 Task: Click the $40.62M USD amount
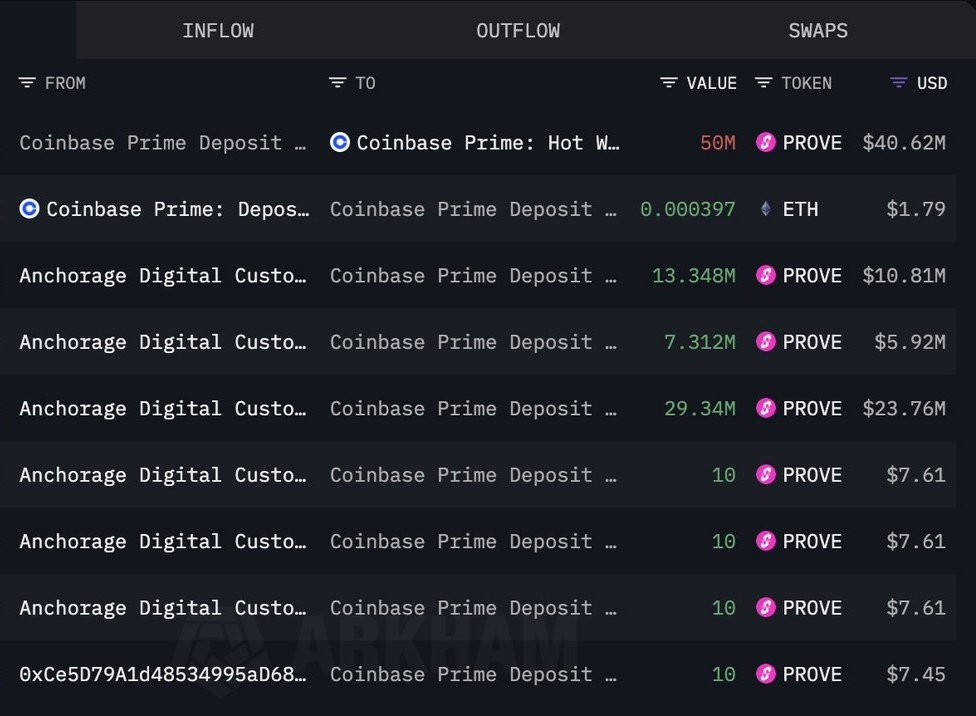[x=904, y=143]
